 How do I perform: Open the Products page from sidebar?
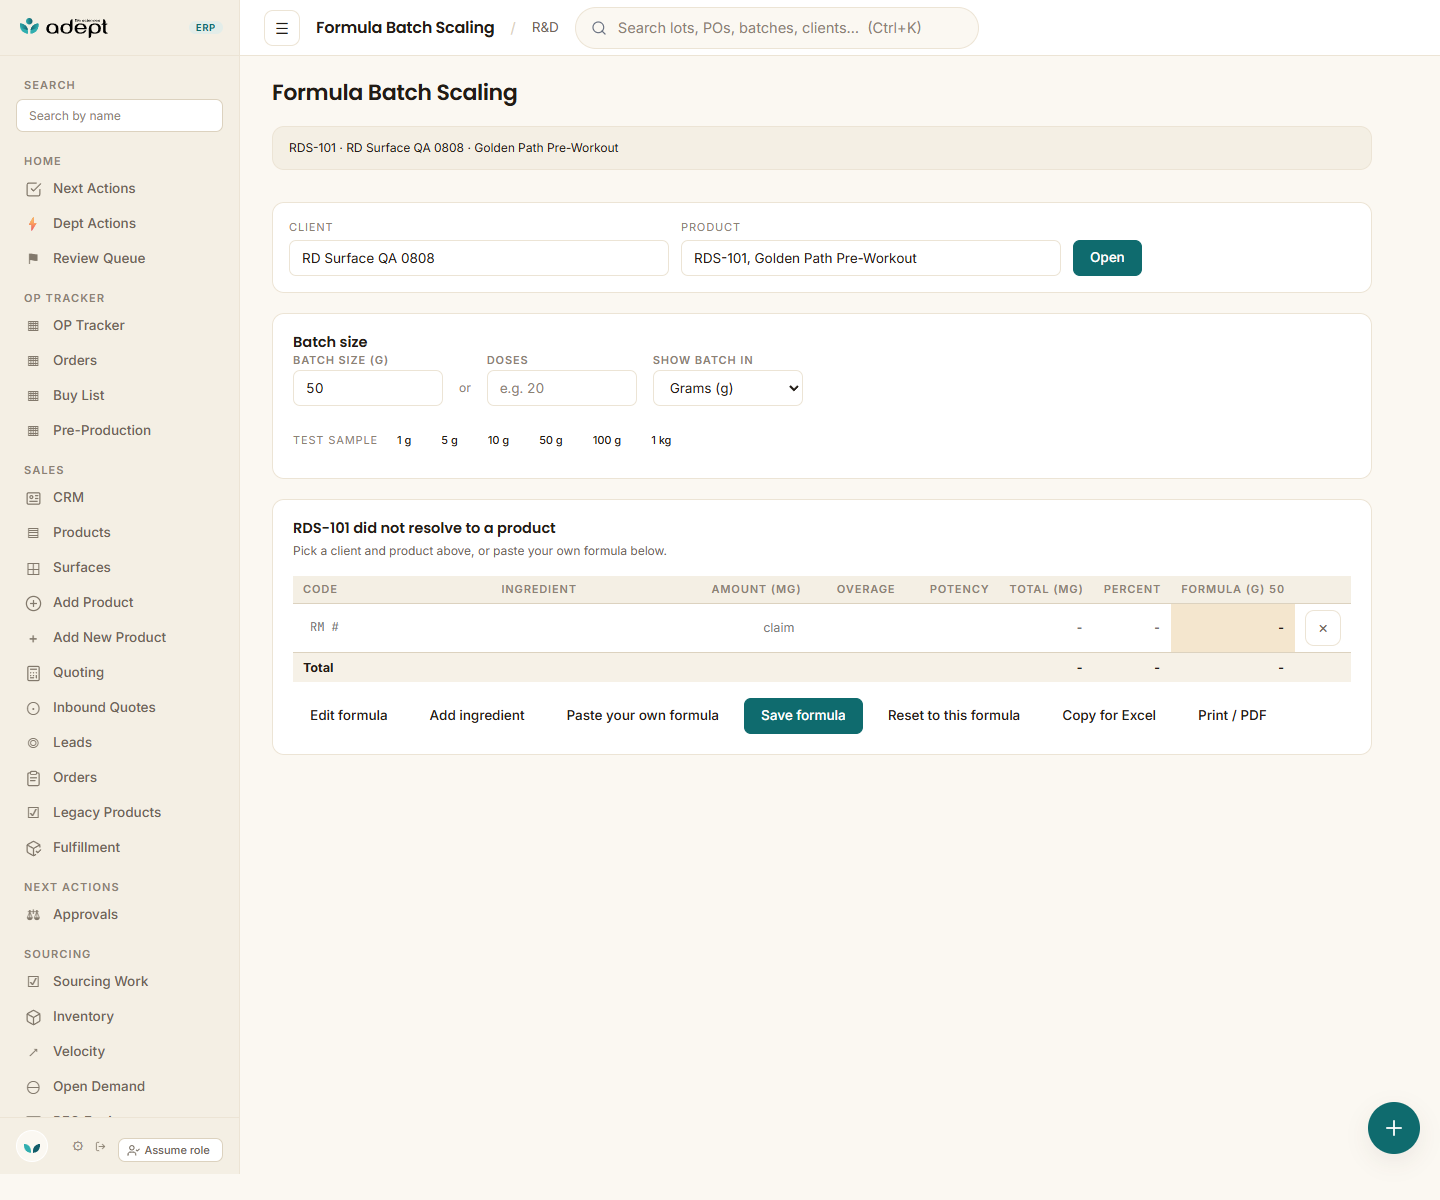[x=82, y=533]
